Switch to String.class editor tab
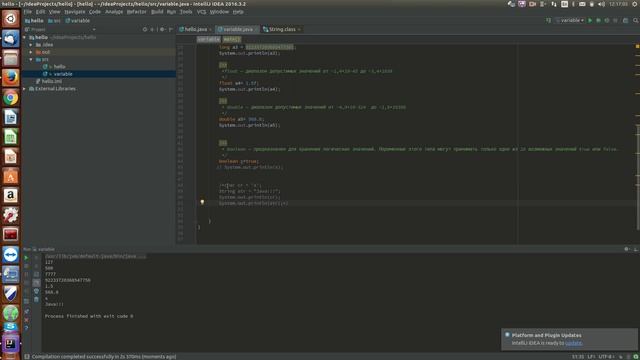This screenshot has height=360, width=640. point(281,29)
